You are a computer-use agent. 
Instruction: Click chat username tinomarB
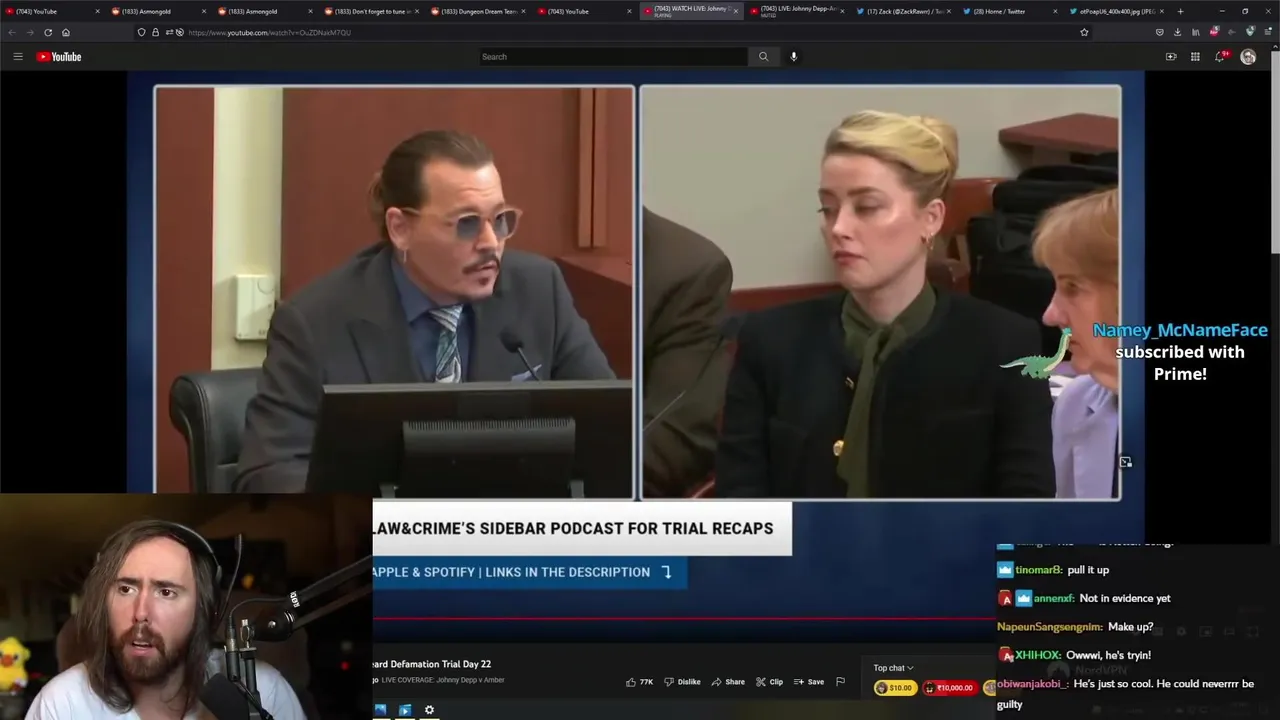1039,570
